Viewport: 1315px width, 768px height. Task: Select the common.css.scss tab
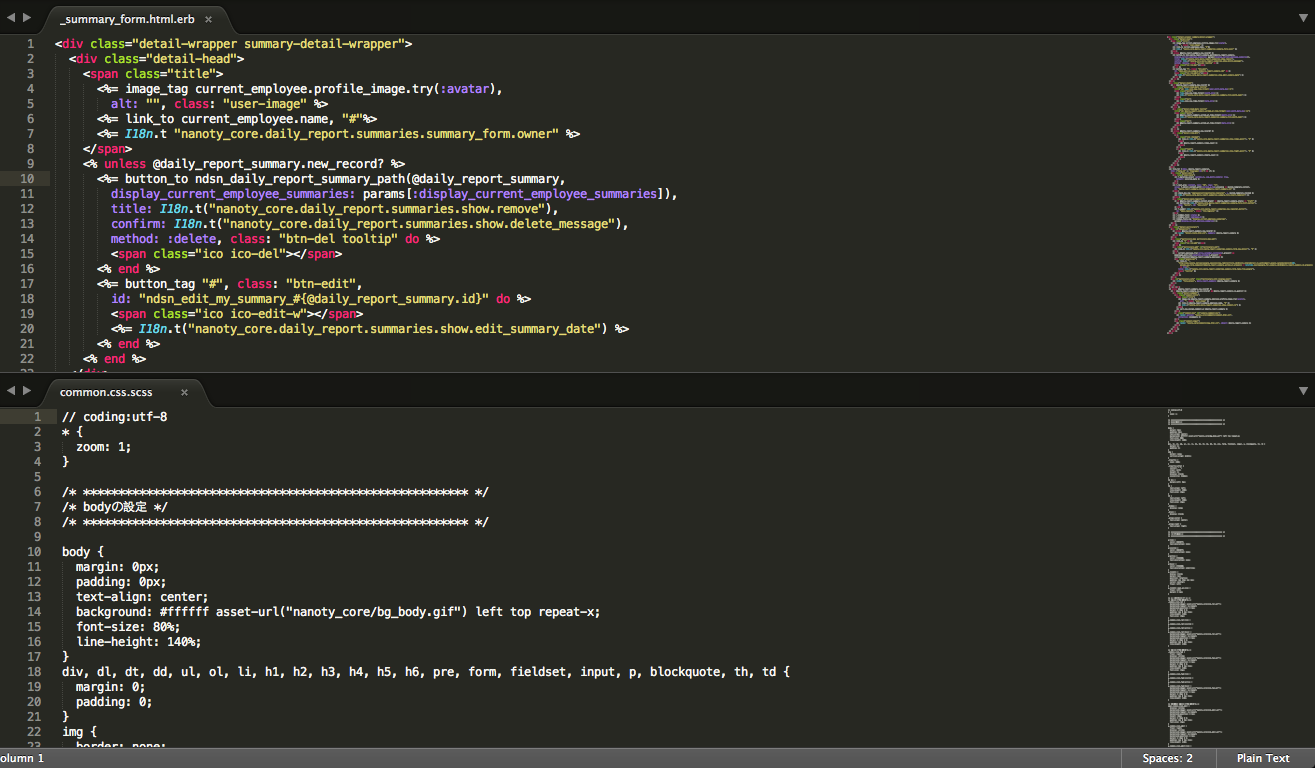tap(106, 392)
